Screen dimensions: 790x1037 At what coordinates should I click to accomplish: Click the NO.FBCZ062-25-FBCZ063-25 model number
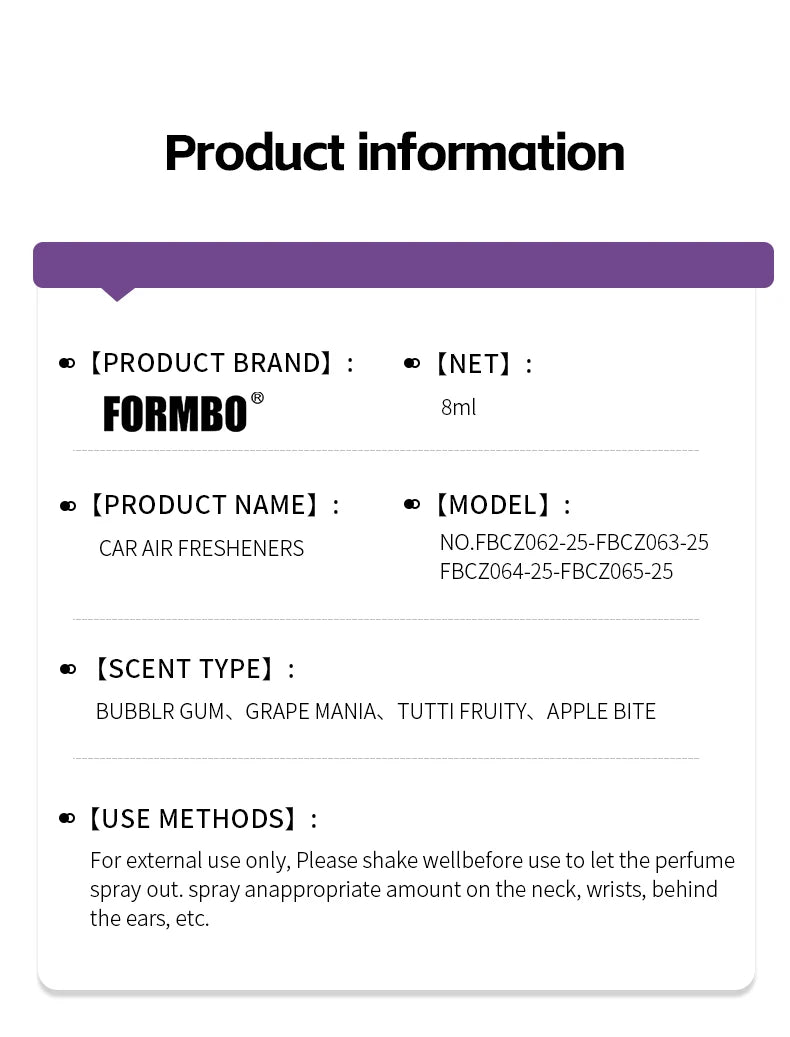tap(574, 542)
